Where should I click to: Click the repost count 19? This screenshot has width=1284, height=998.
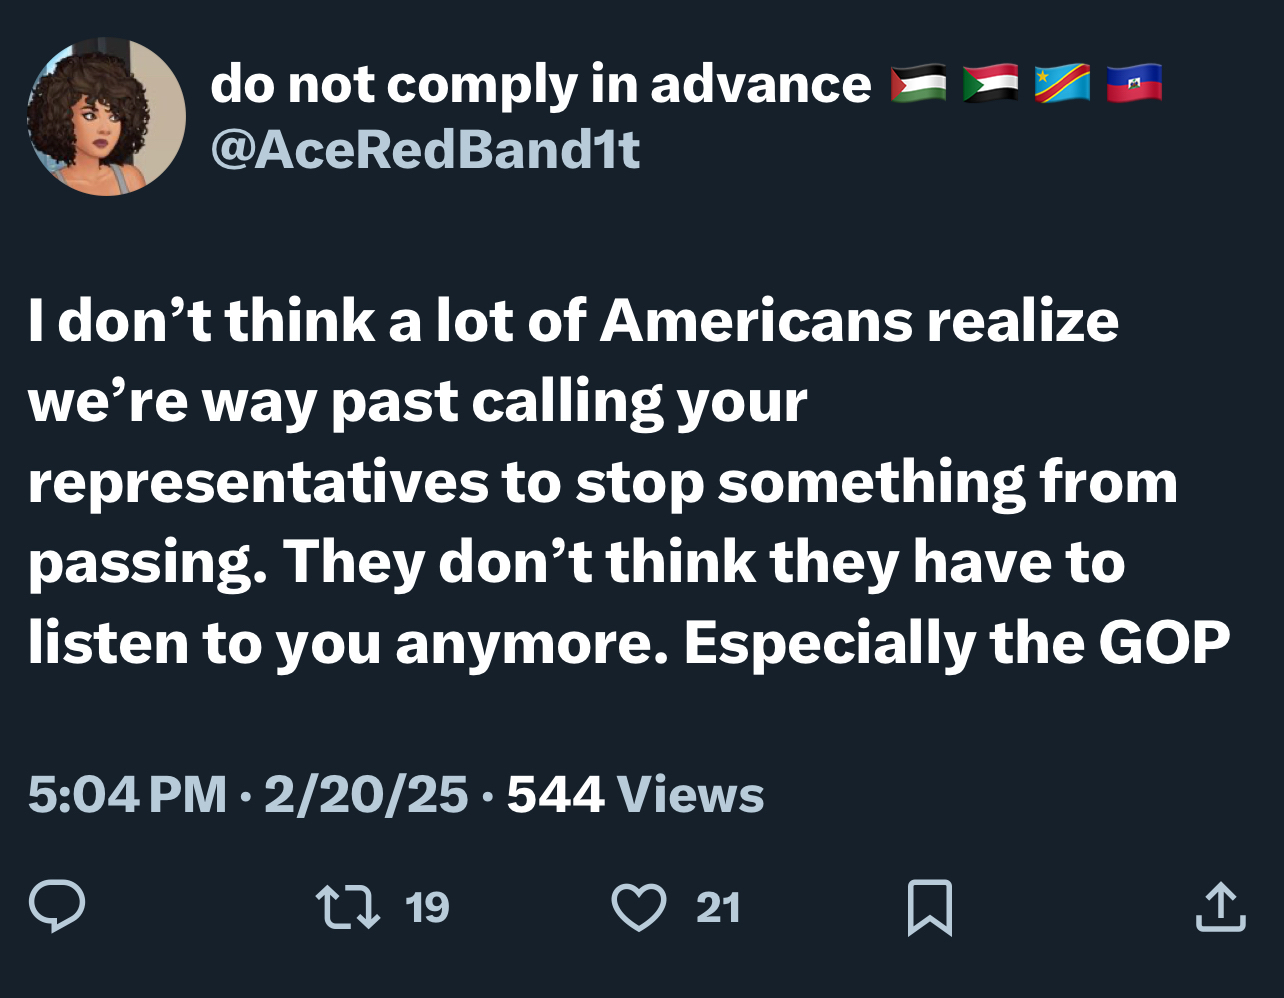coord(427,908)
